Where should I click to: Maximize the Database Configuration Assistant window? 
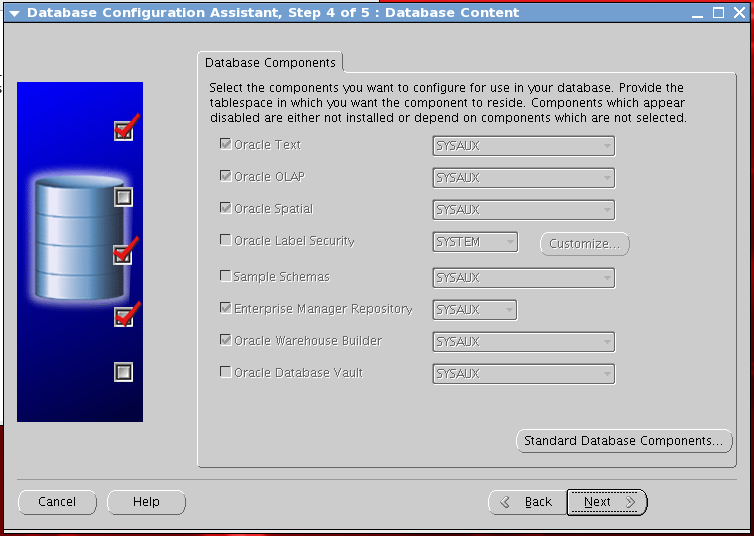point(718,12)
